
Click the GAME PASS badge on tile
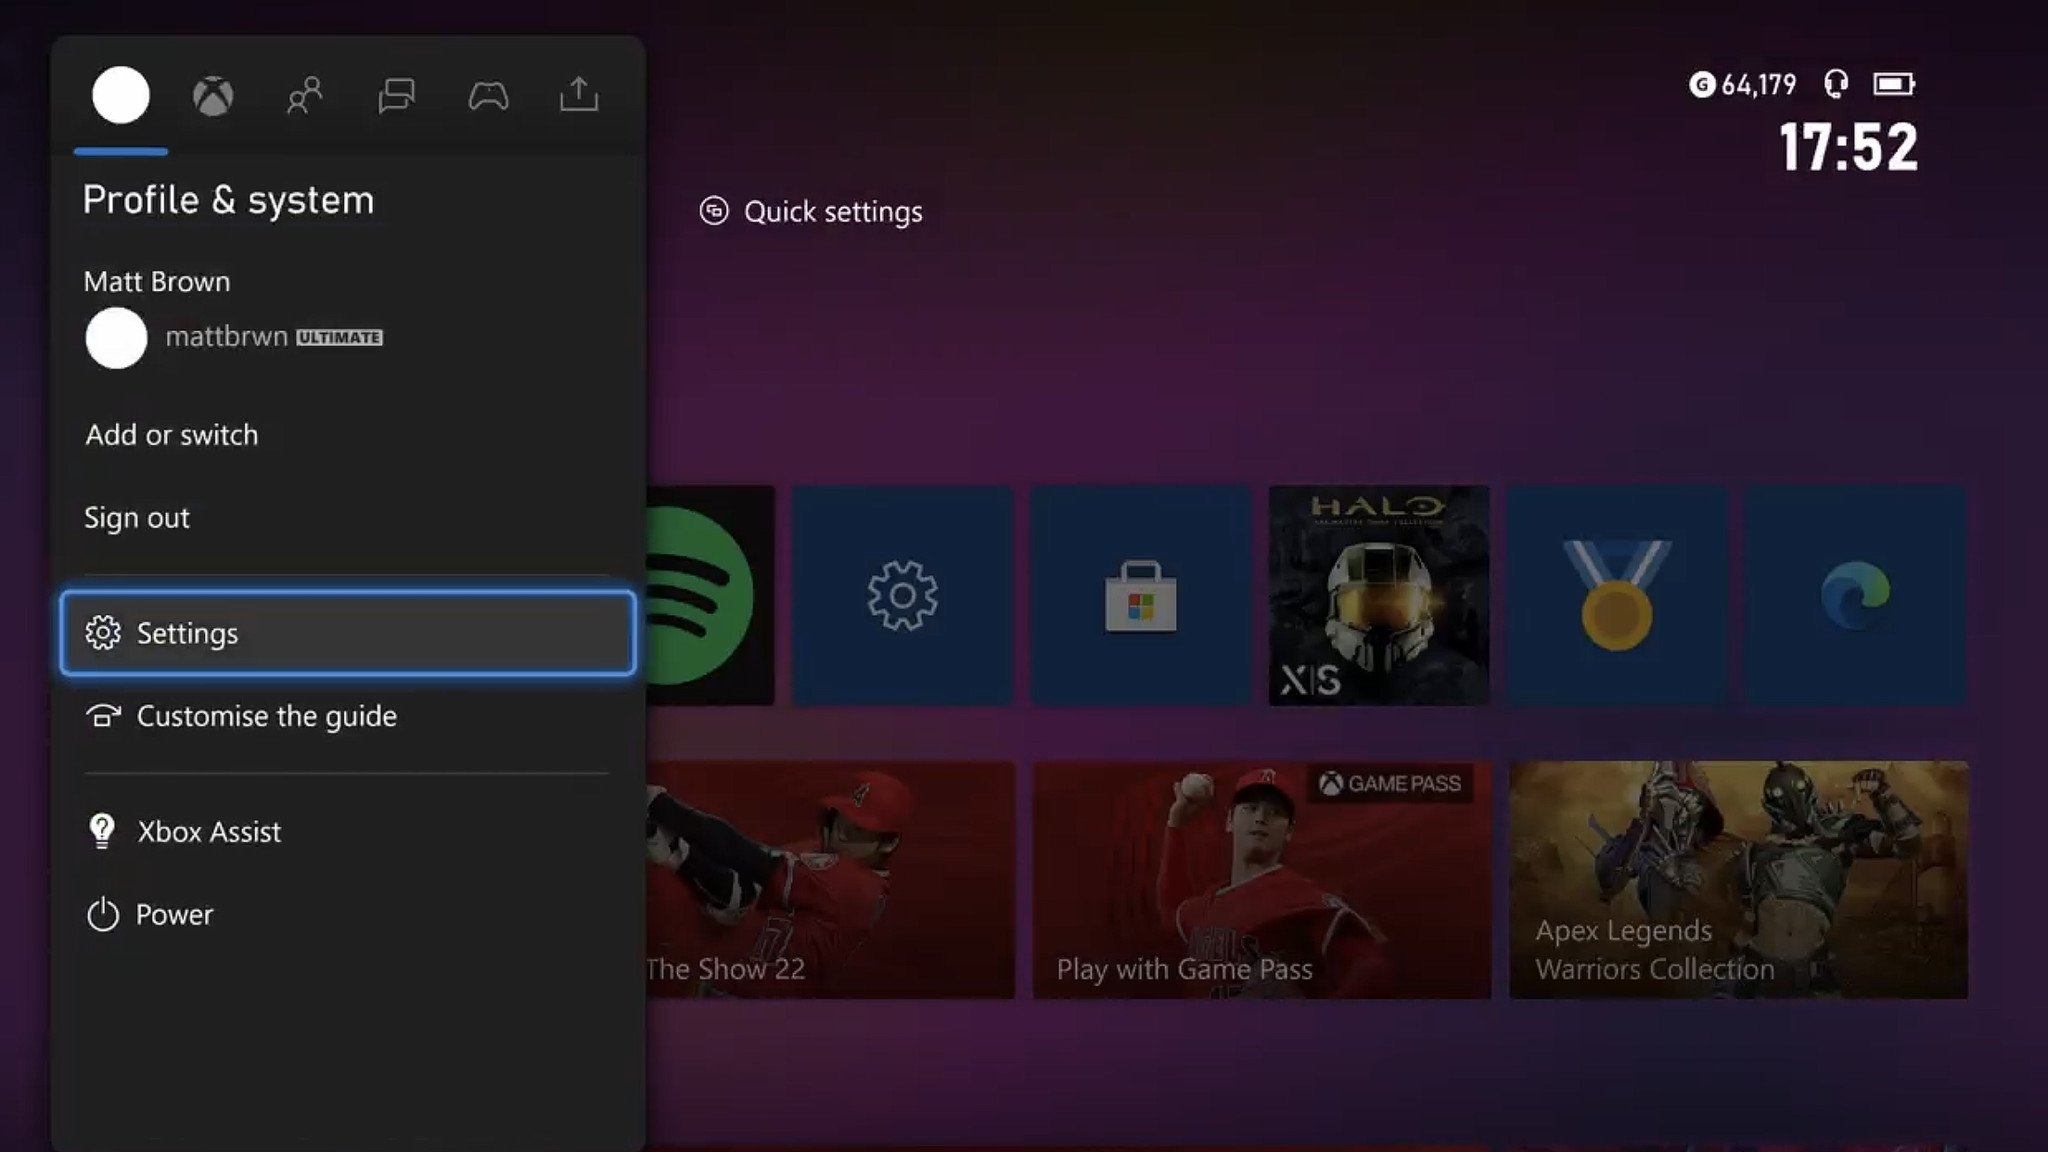(1390, 784)
